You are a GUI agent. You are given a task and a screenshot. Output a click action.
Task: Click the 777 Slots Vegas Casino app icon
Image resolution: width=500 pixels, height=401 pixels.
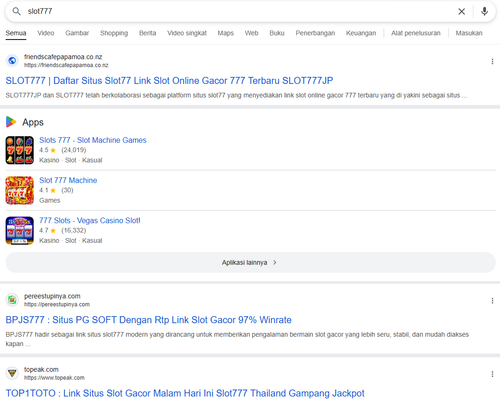coord(20,231)
